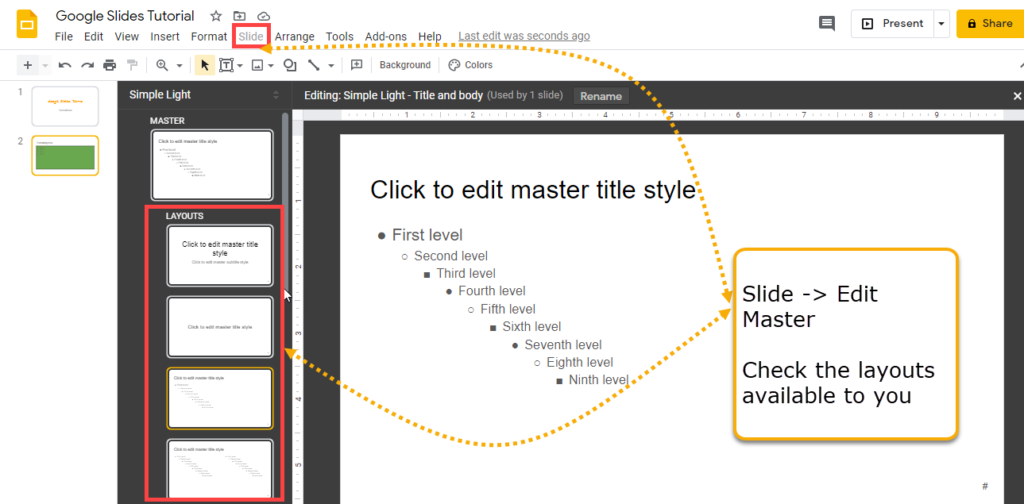Click the document title Google Slides Tutorial

point(125,16)
